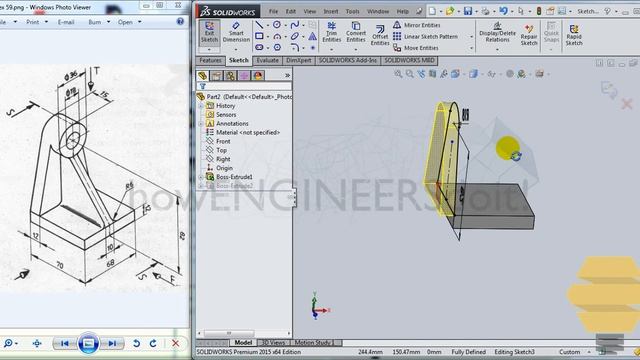Open the DisplayManager tab icon
The image size is (640, 360).
[258, 76]
